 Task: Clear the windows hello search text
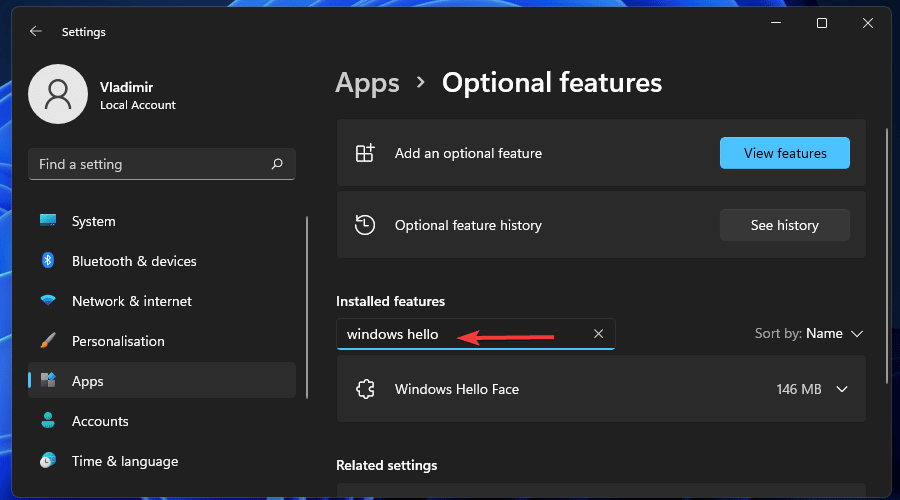point(598,334)
